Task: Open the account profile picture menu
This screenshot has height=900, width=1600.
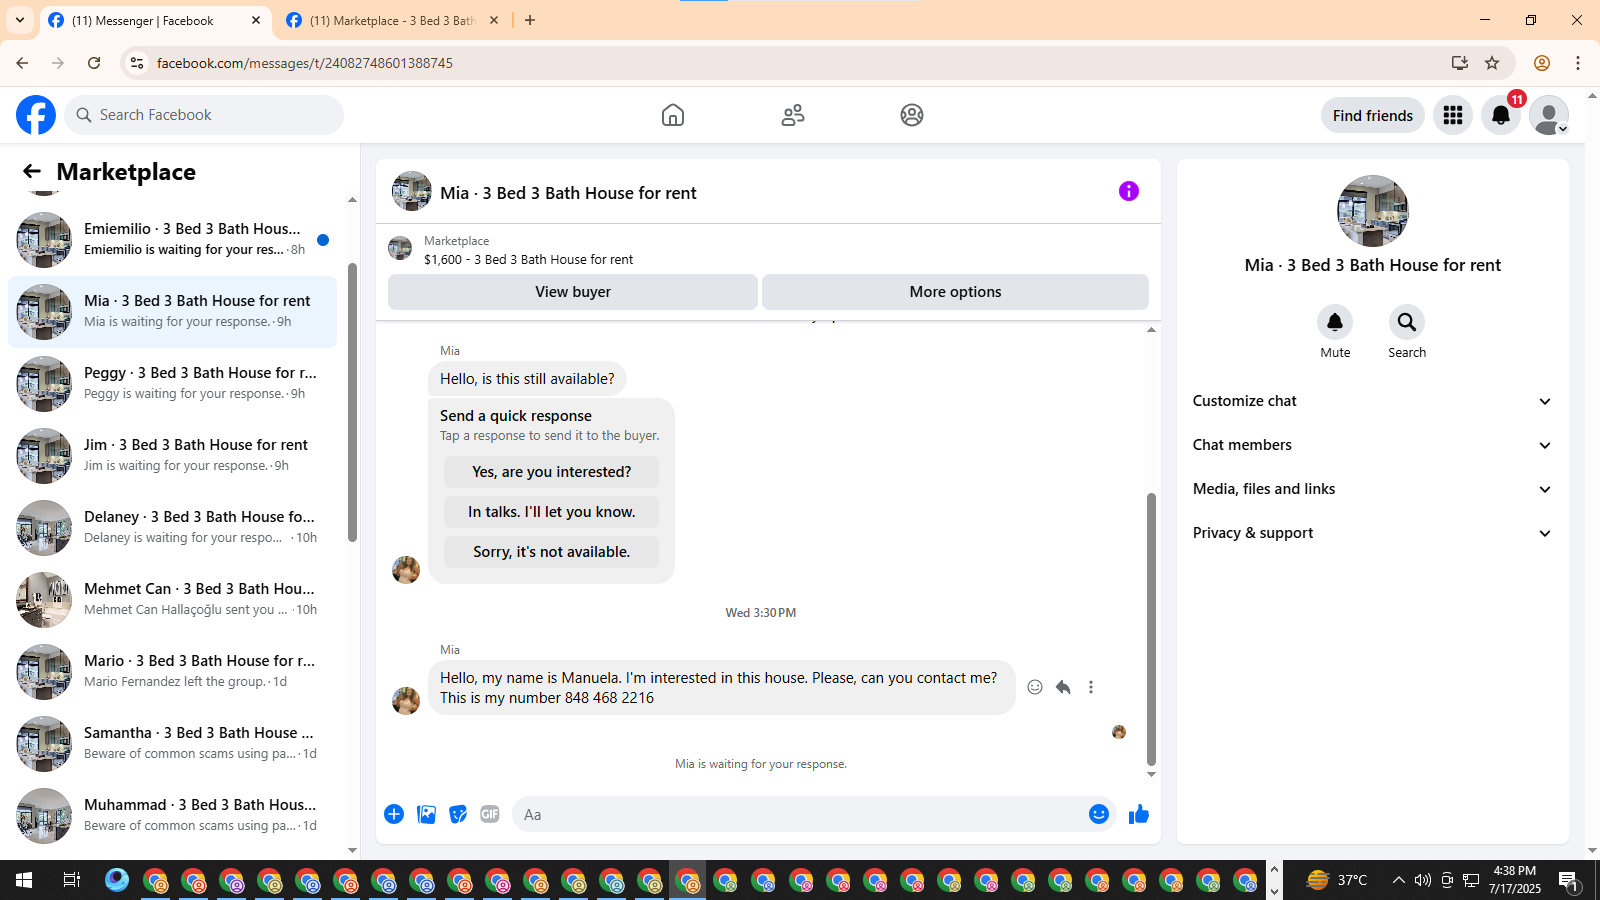Action: [x=1549, y=115]
